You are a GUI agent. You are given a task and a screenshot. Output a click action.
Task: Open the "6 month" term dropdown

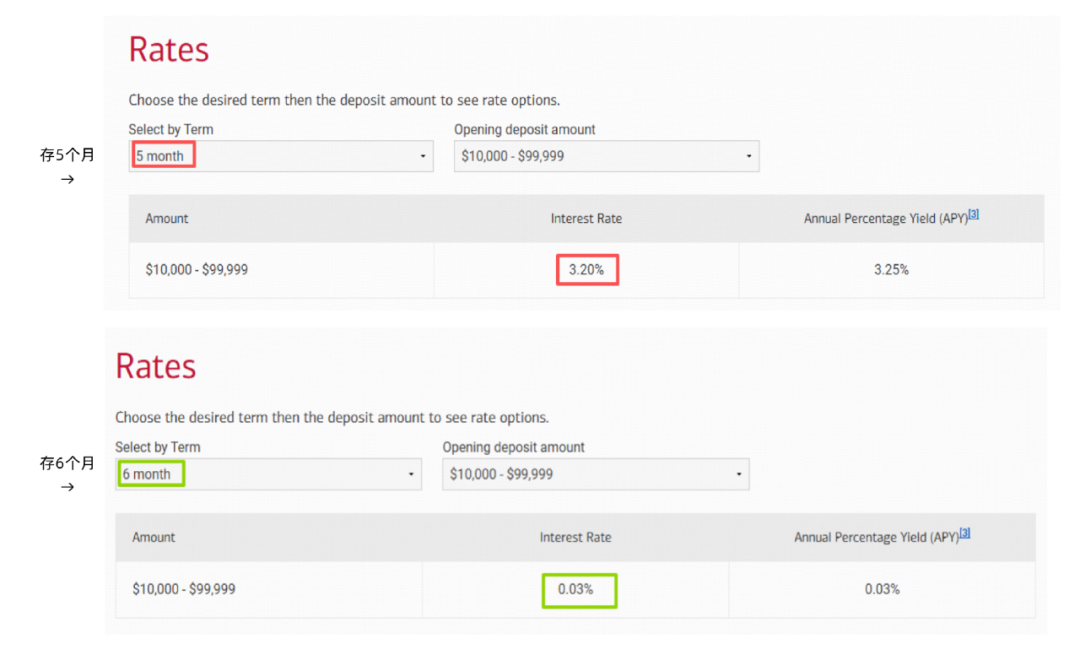click(268, 474)
